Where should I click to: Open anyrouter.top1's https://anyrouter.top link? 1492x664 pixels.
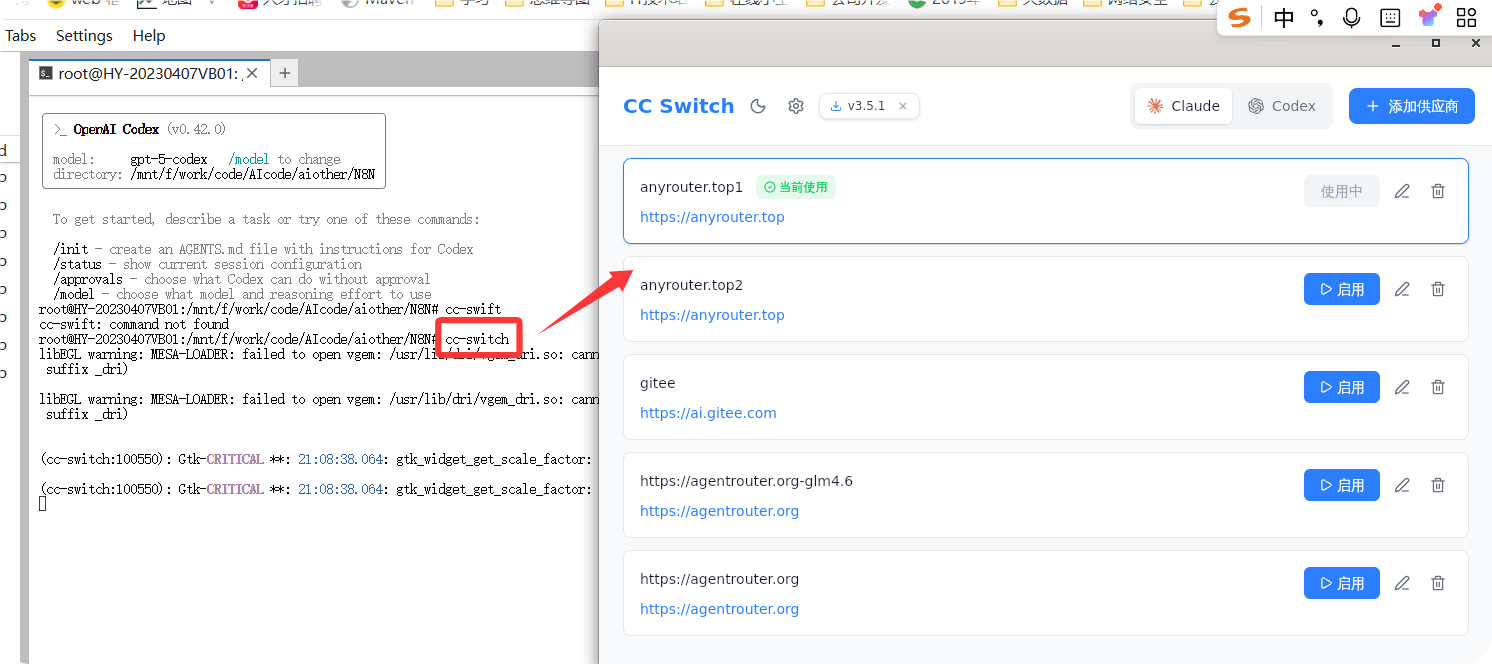[712, 217]
